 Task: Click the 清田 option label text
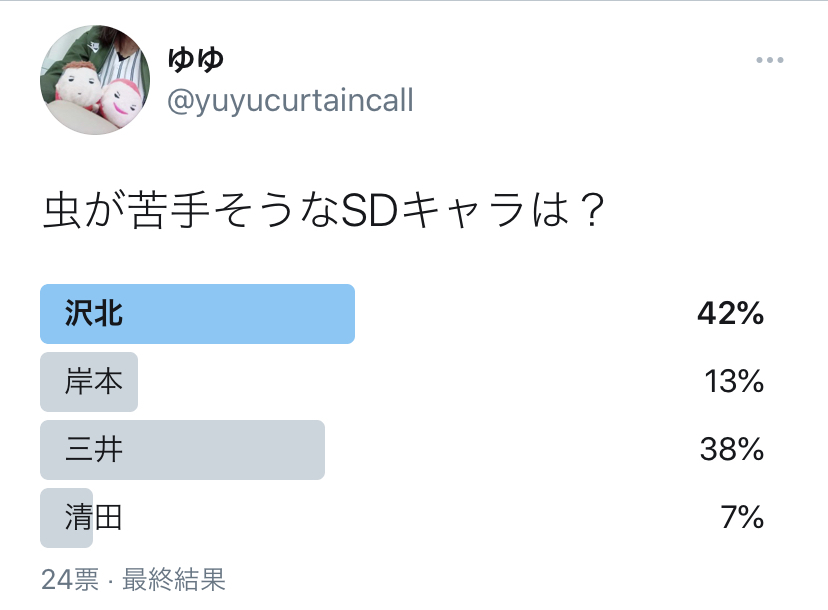coord(94,518)
